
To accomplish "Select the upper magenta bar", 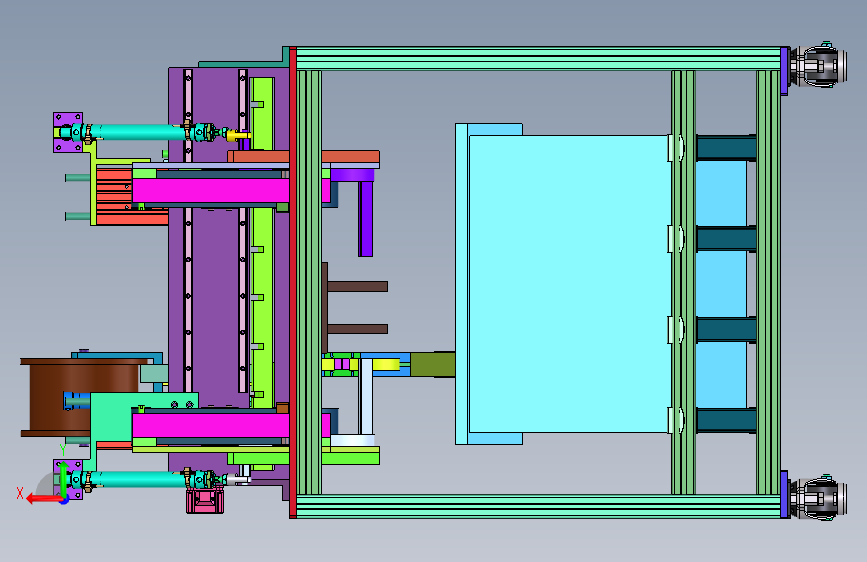I will coord(211,190).
